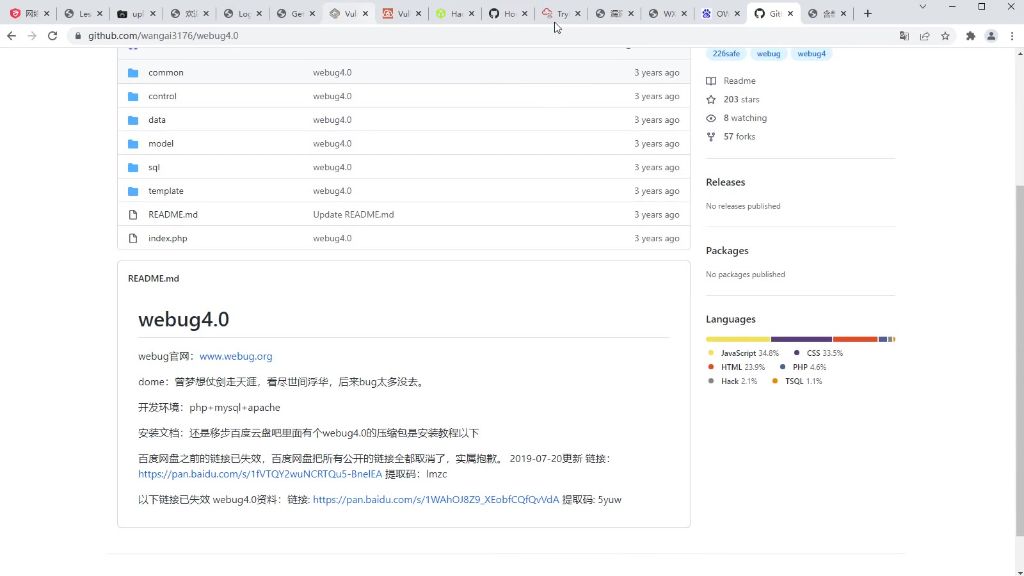Click the eye icon beside 8 watching
This screenshot has height=576, width=1024.
click(x=711, y=118)
